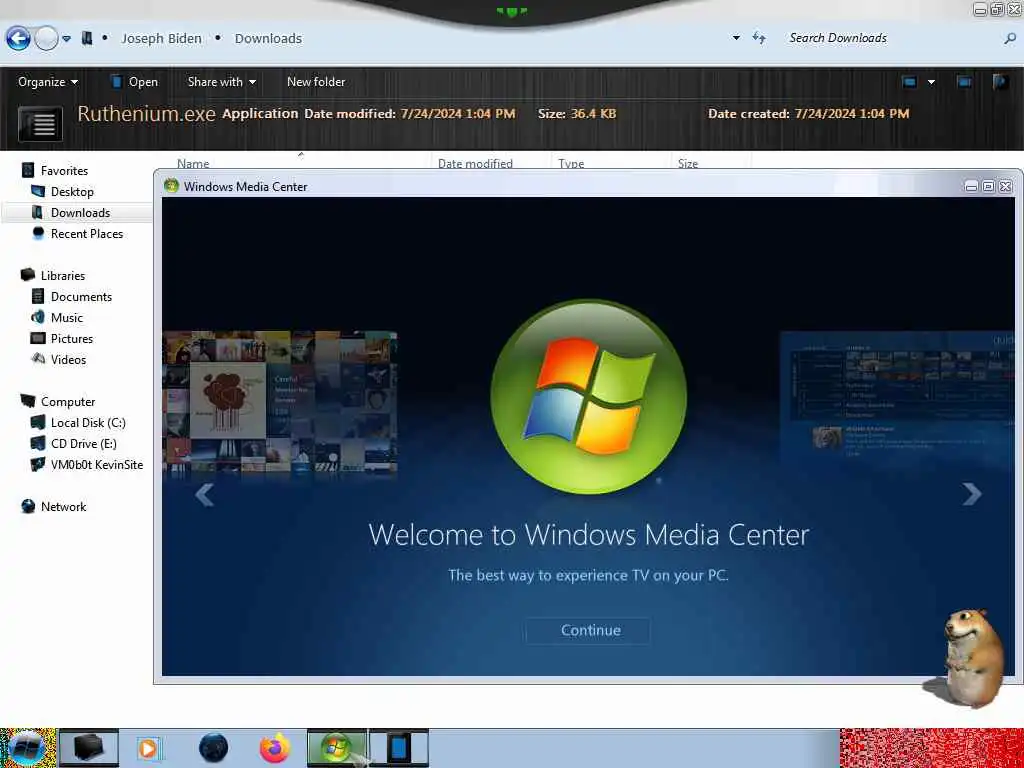This screenshot has width=1024, height=768.
Task: Click the Date modified value in details pane
Action: pos(458,114)
